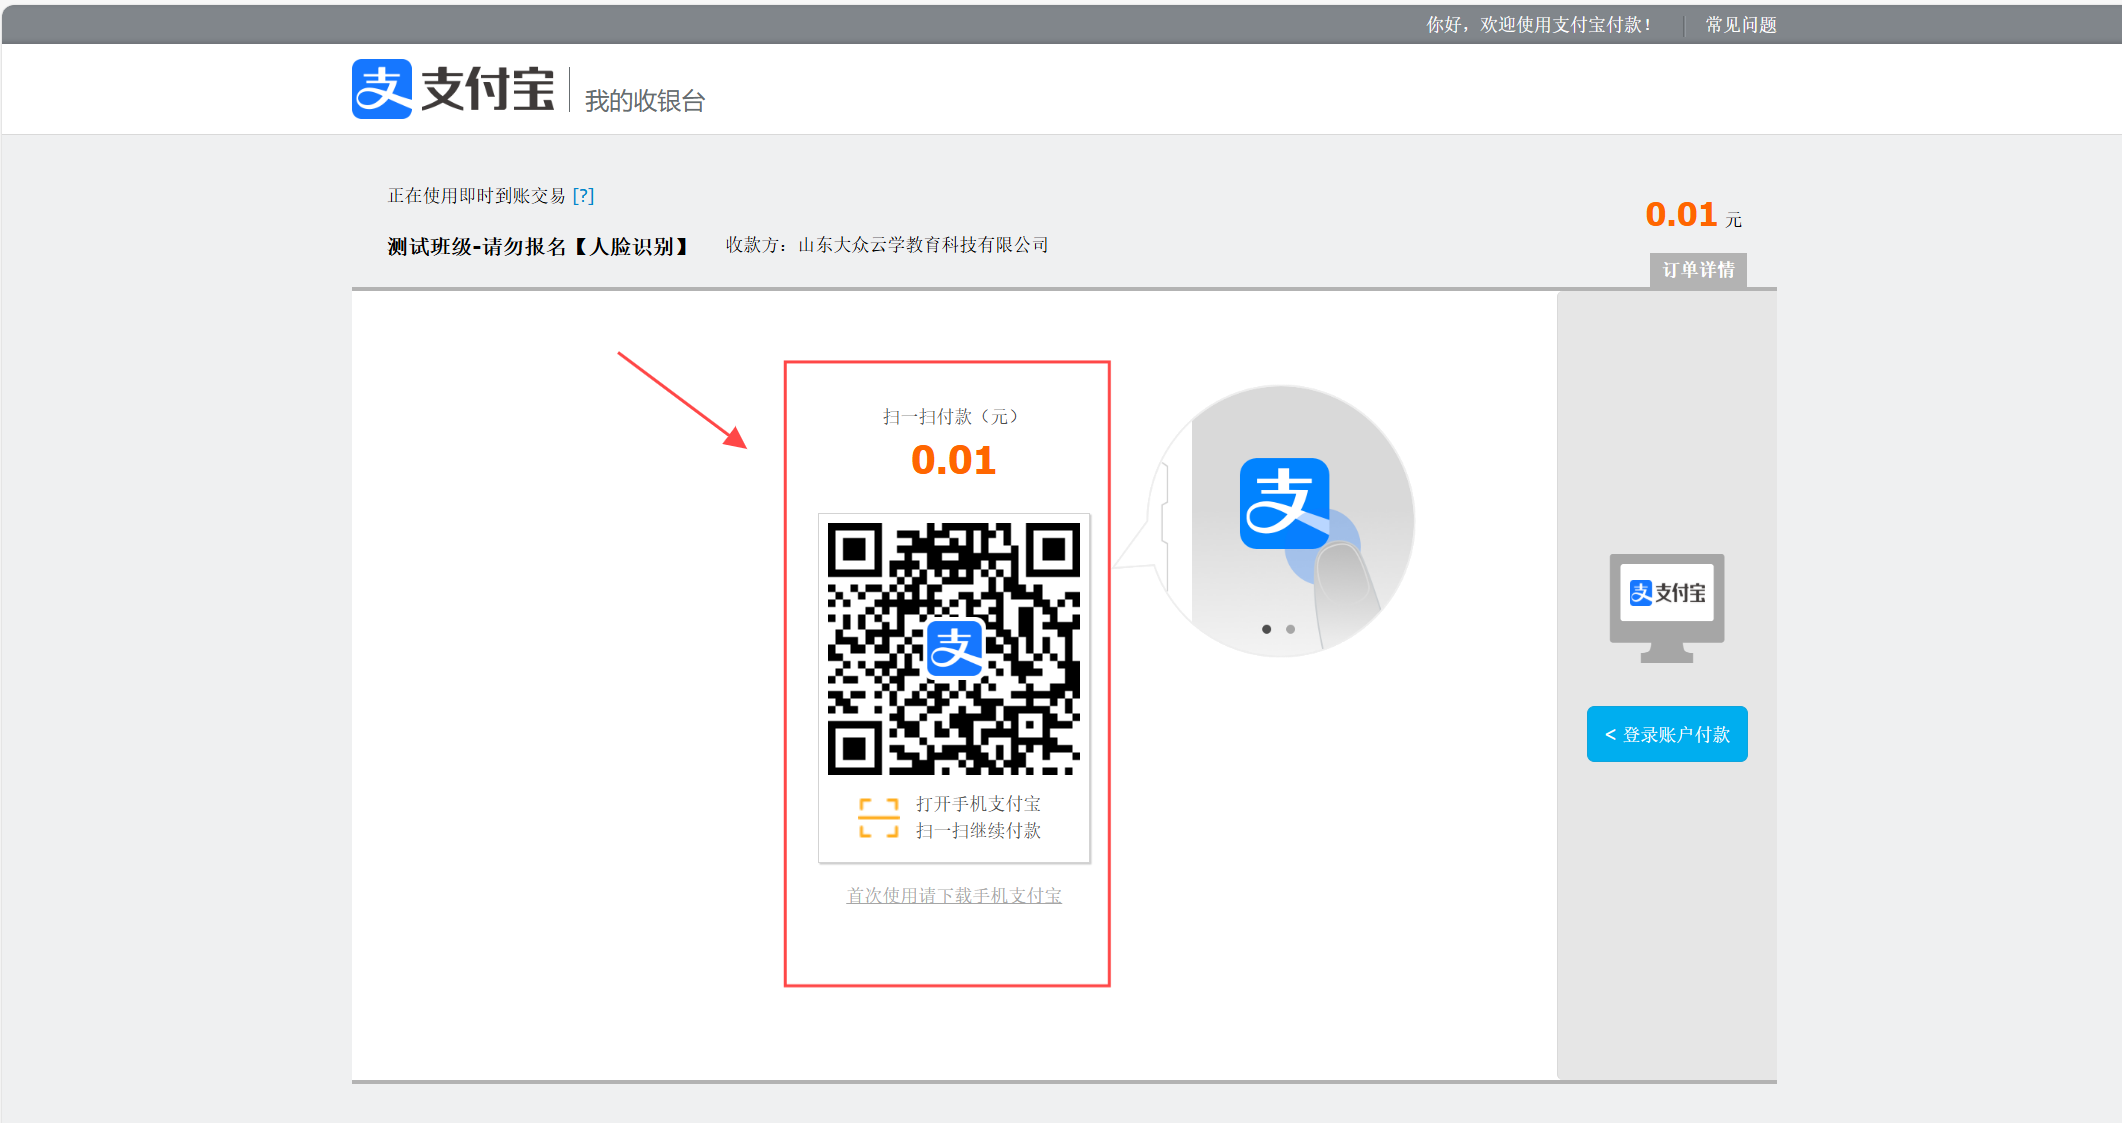Click the 登录账户付款 button
The height and width of the screenshot is (1123, 2122).
[x=1667, y=734]
